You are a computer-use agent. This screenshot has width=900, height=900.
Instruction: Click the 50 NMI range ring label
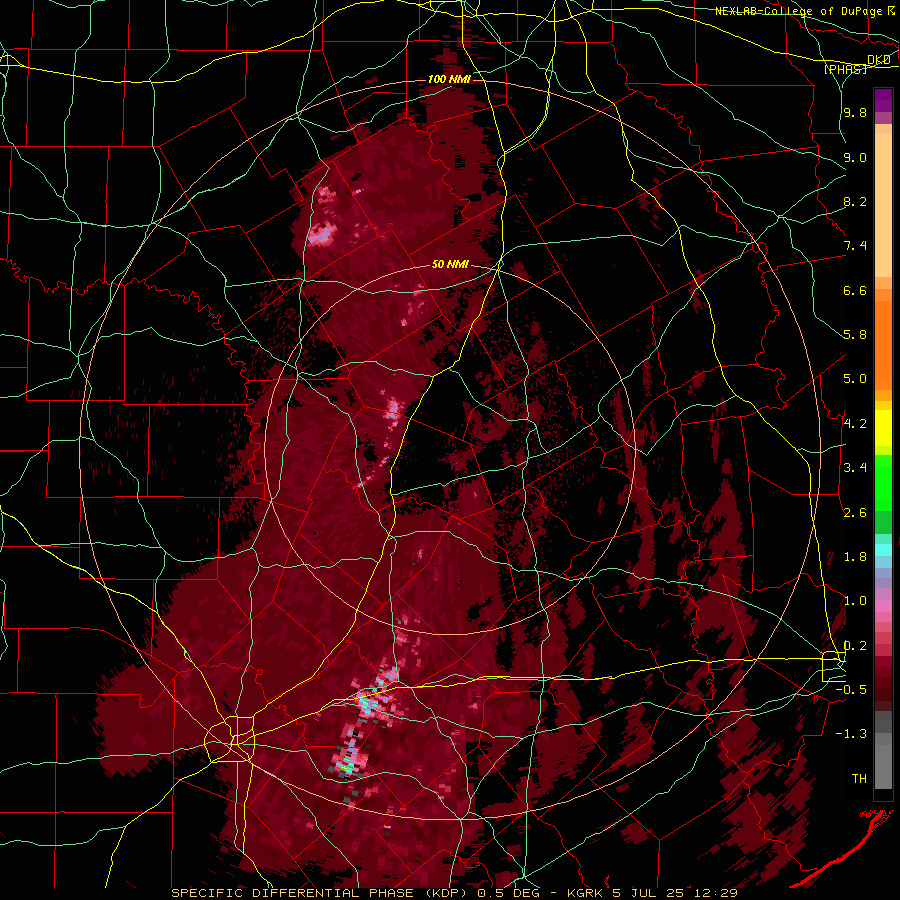pos(450,265)
